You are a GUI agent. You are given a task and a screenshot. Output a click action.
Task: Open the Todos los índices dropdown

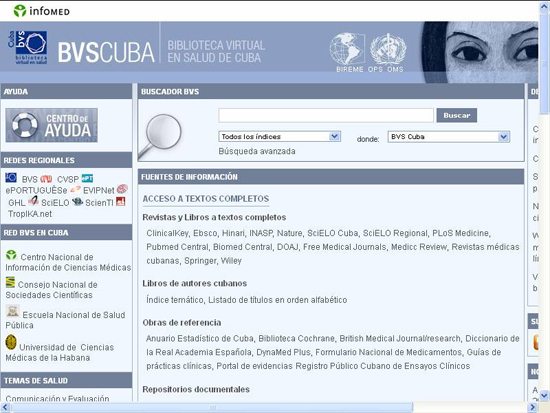coord(280,136)
